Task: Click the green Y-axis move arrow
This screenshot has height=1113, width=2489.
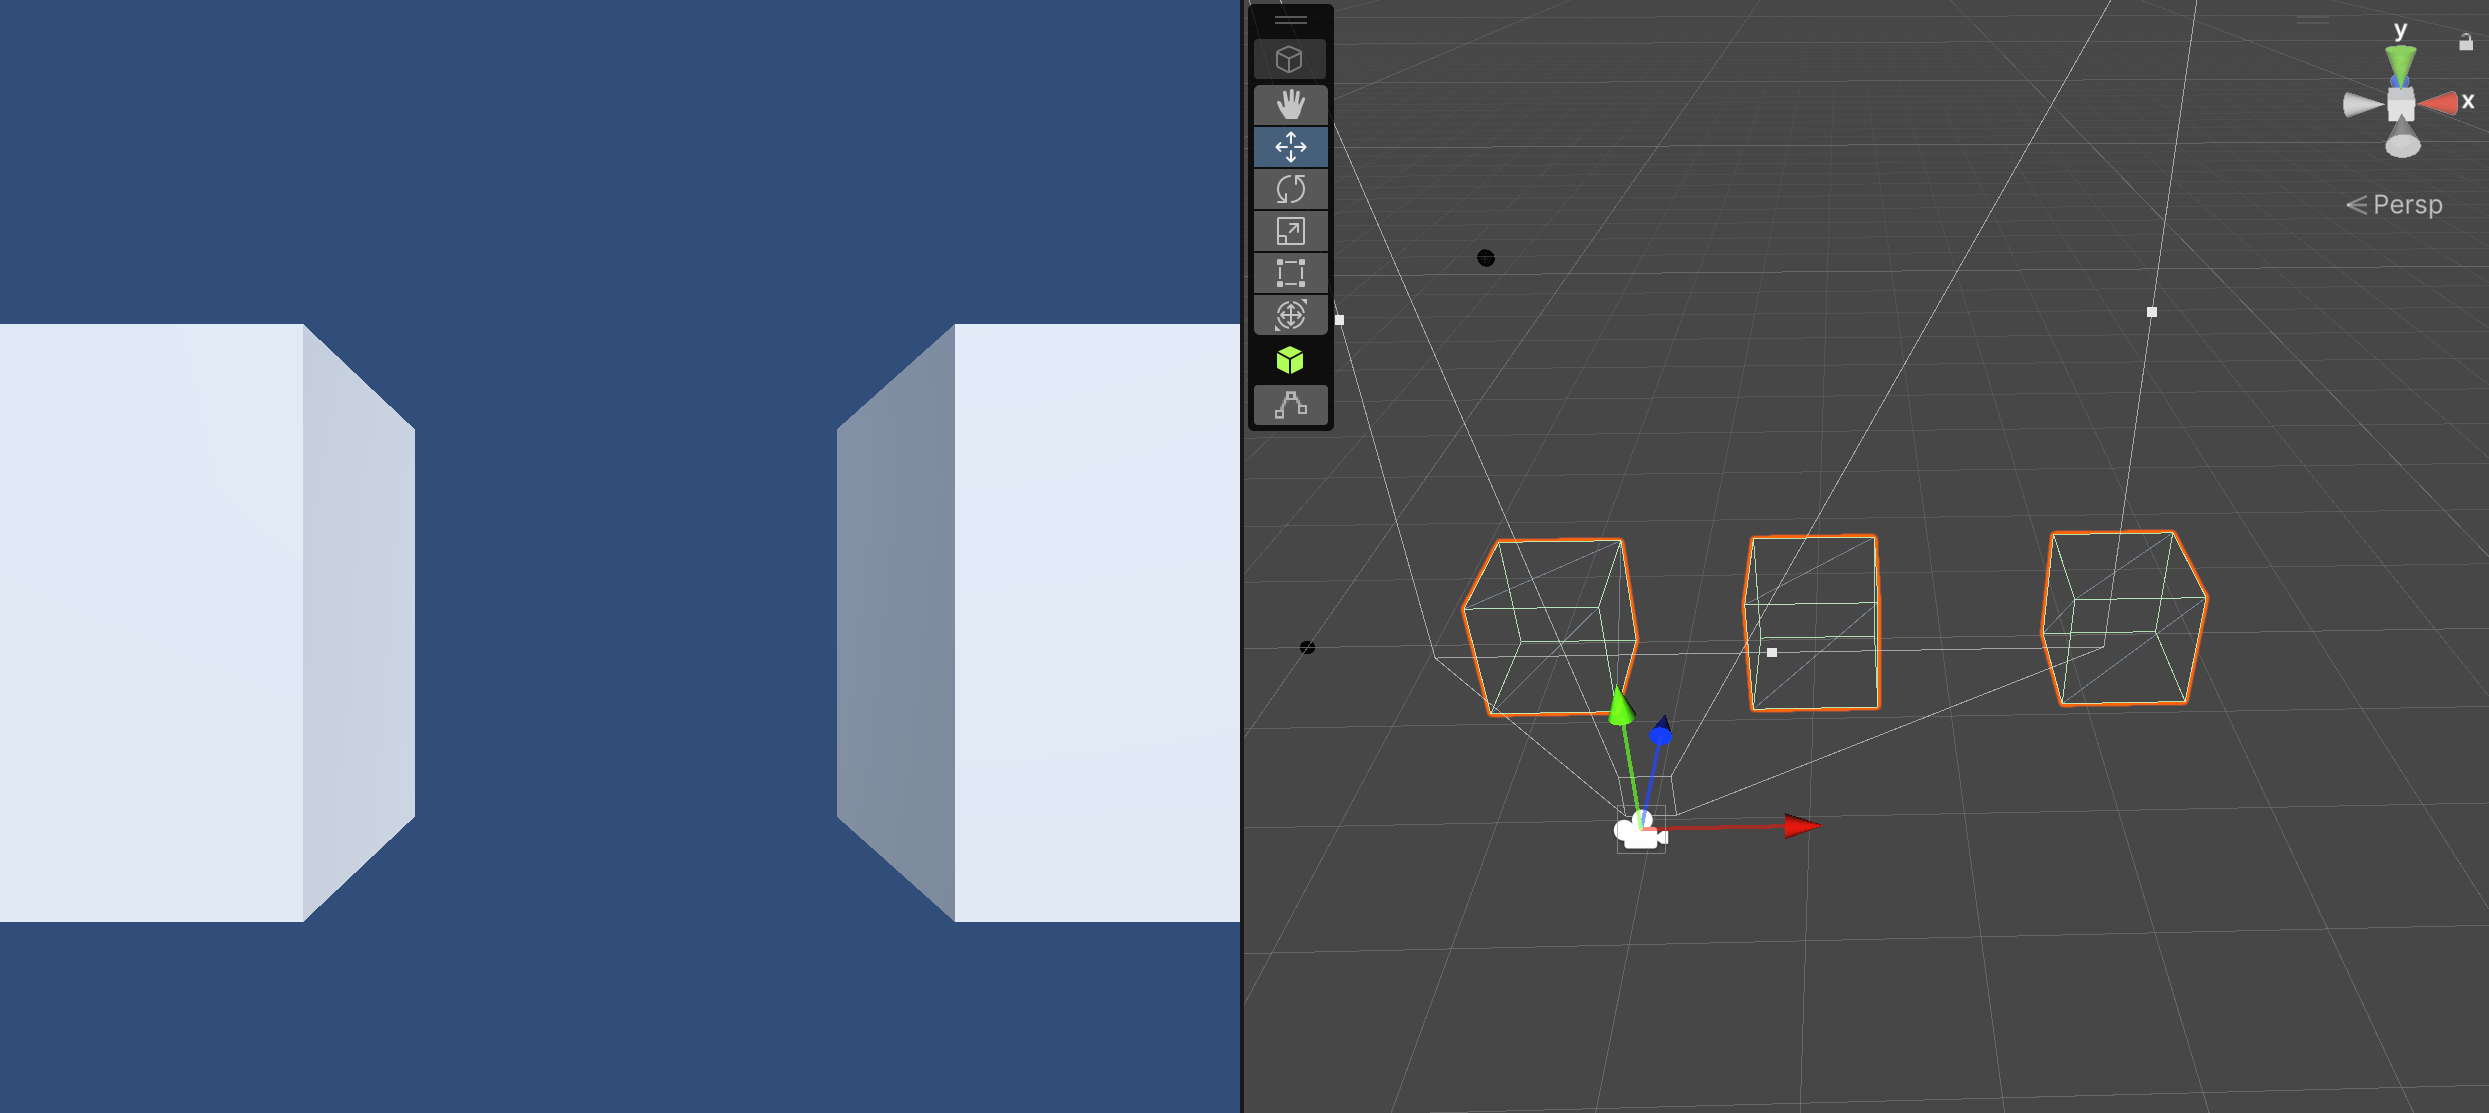Action: point(1621,706)
